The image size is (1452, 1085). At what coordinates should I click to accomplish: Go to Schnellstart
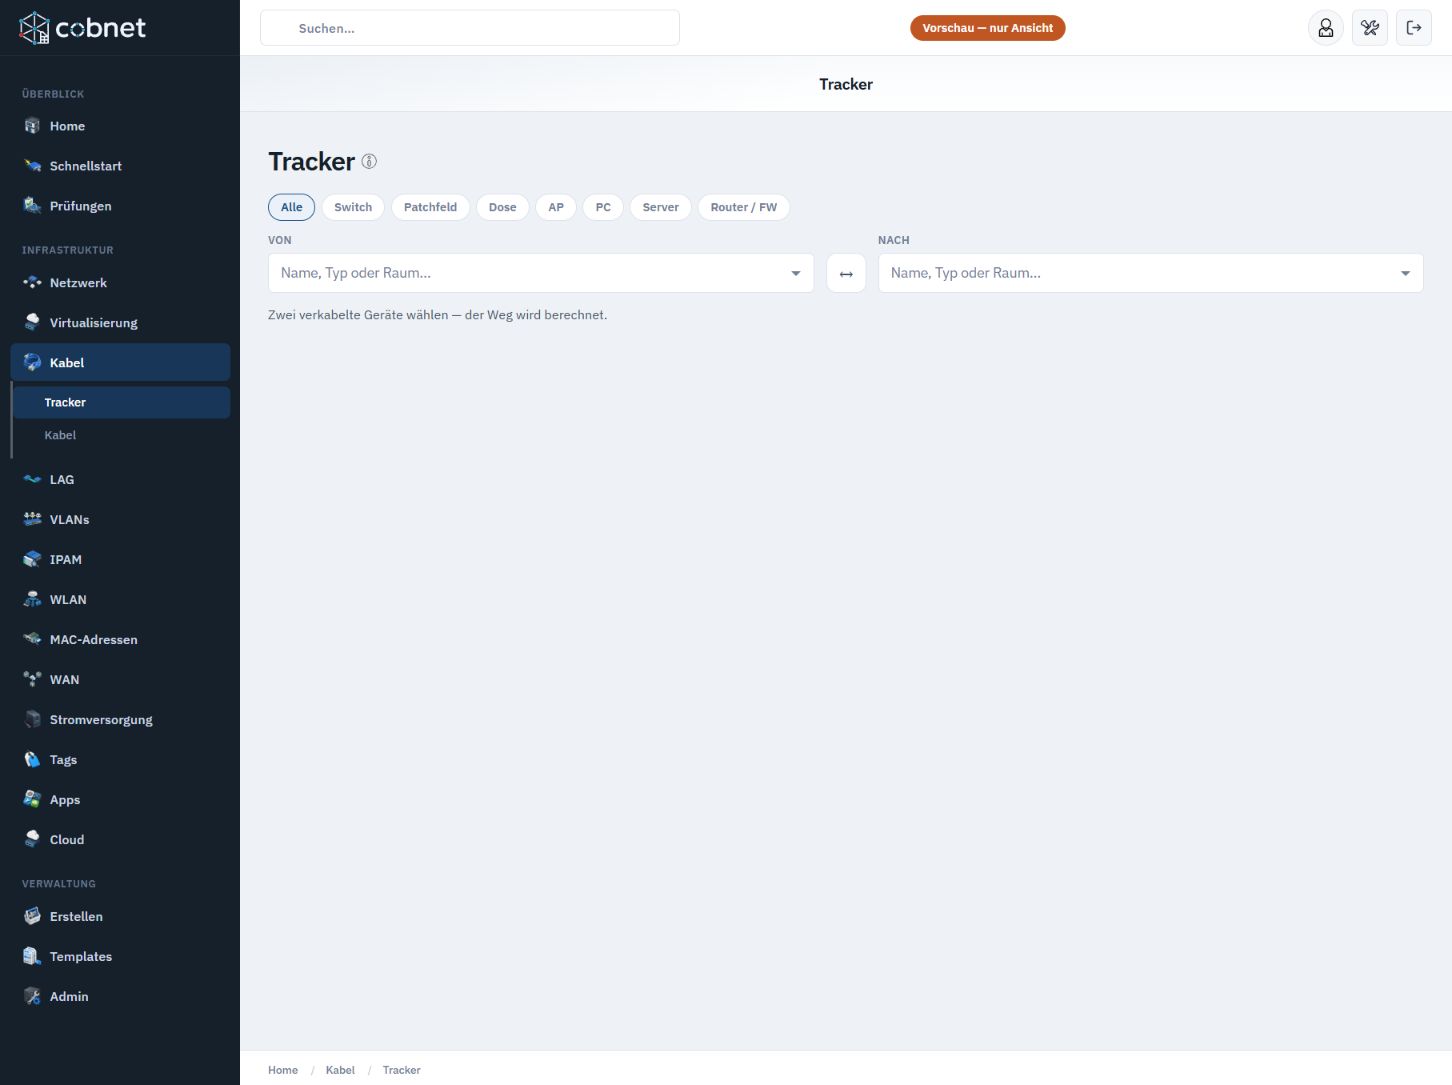(120, 166)
